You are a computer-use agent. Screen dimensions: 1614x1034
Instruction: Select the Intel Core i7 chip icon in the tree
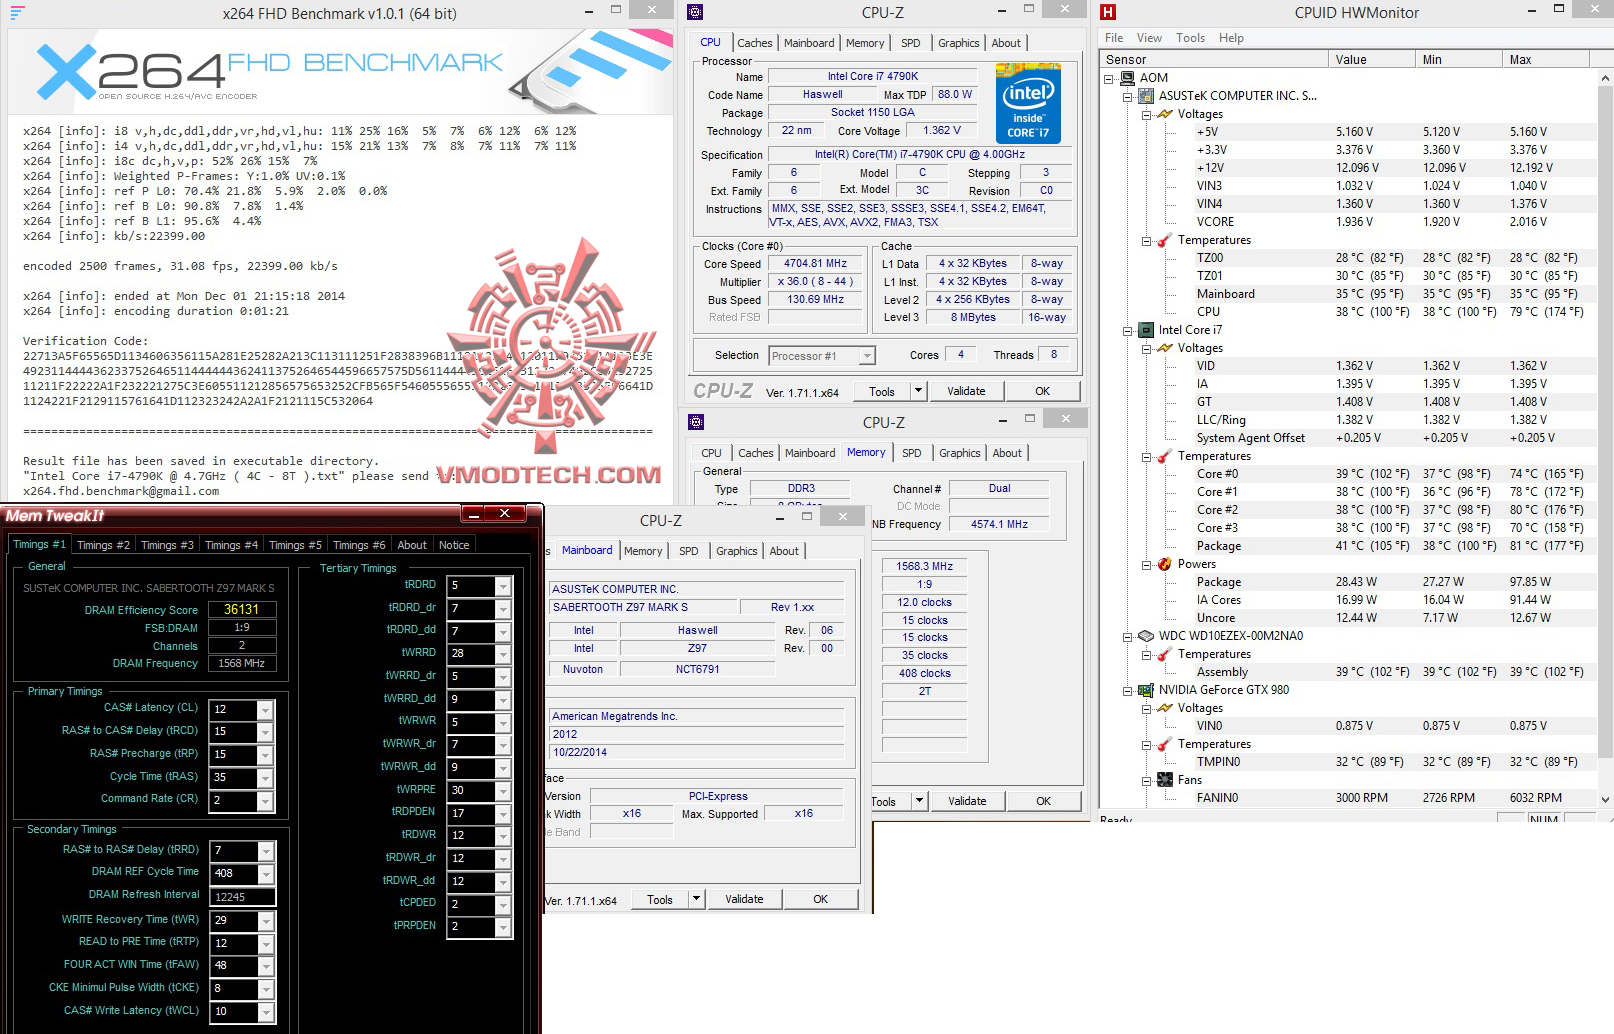(1146, 330)
